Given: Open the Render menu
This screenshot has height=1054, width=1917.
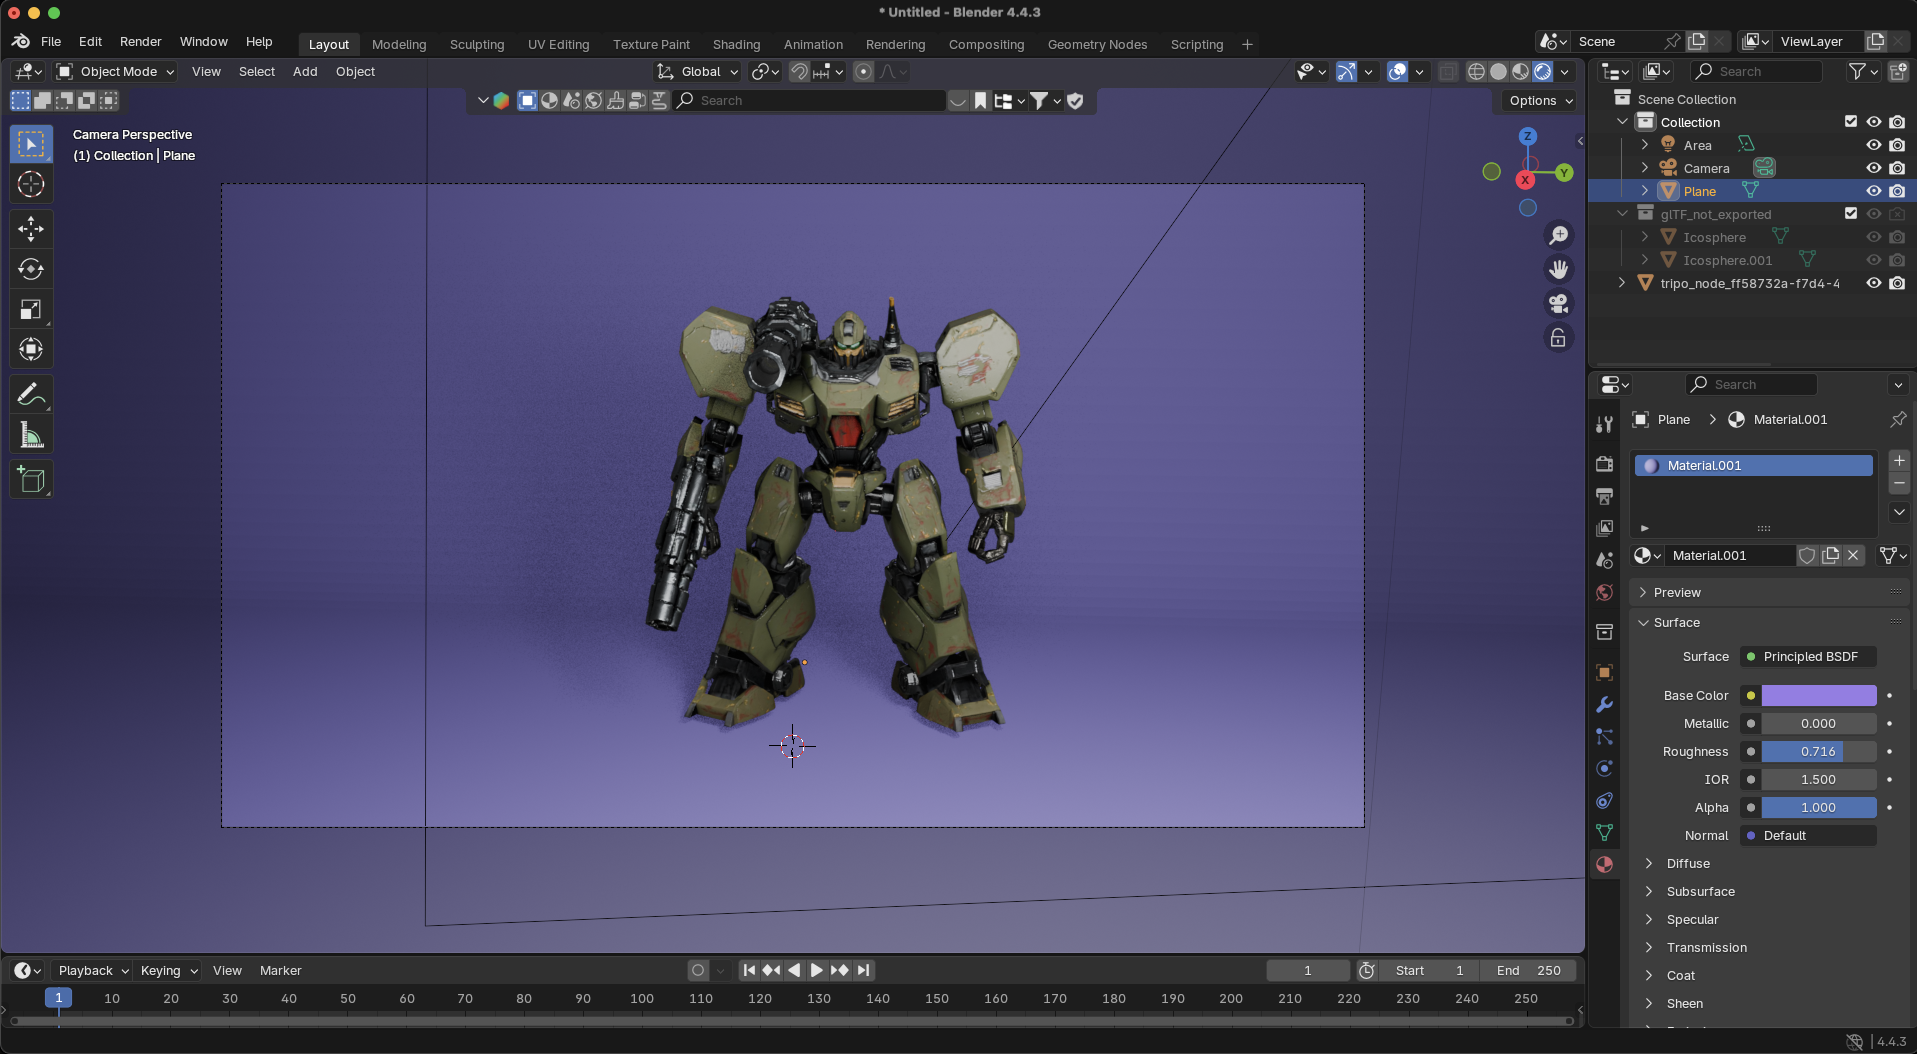Looking at the screenshot, I should [140, 42].
